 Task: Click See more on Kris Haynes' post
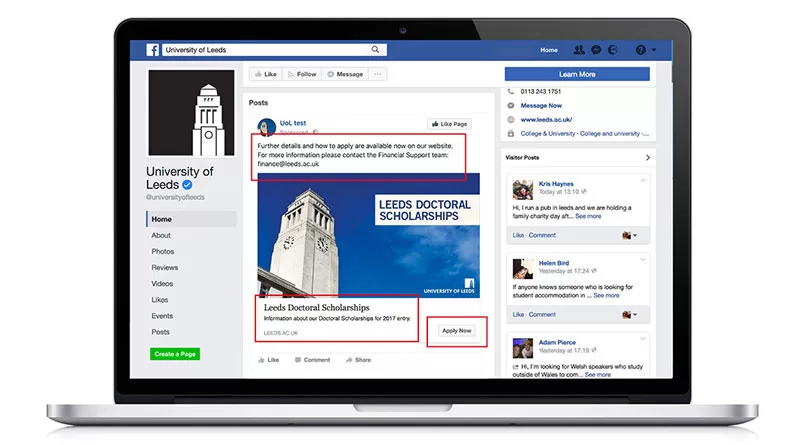(588, 216)
